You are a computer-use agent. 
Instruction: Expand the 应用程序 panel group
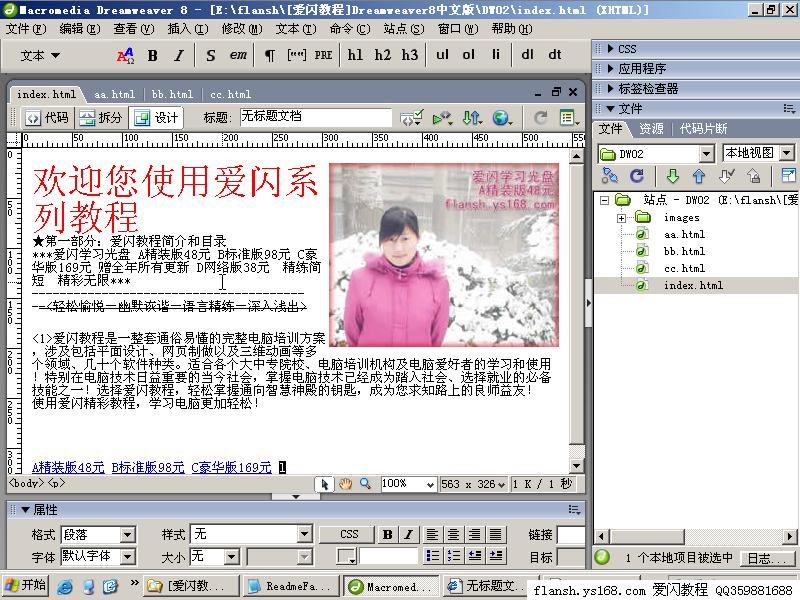point(610,68)
